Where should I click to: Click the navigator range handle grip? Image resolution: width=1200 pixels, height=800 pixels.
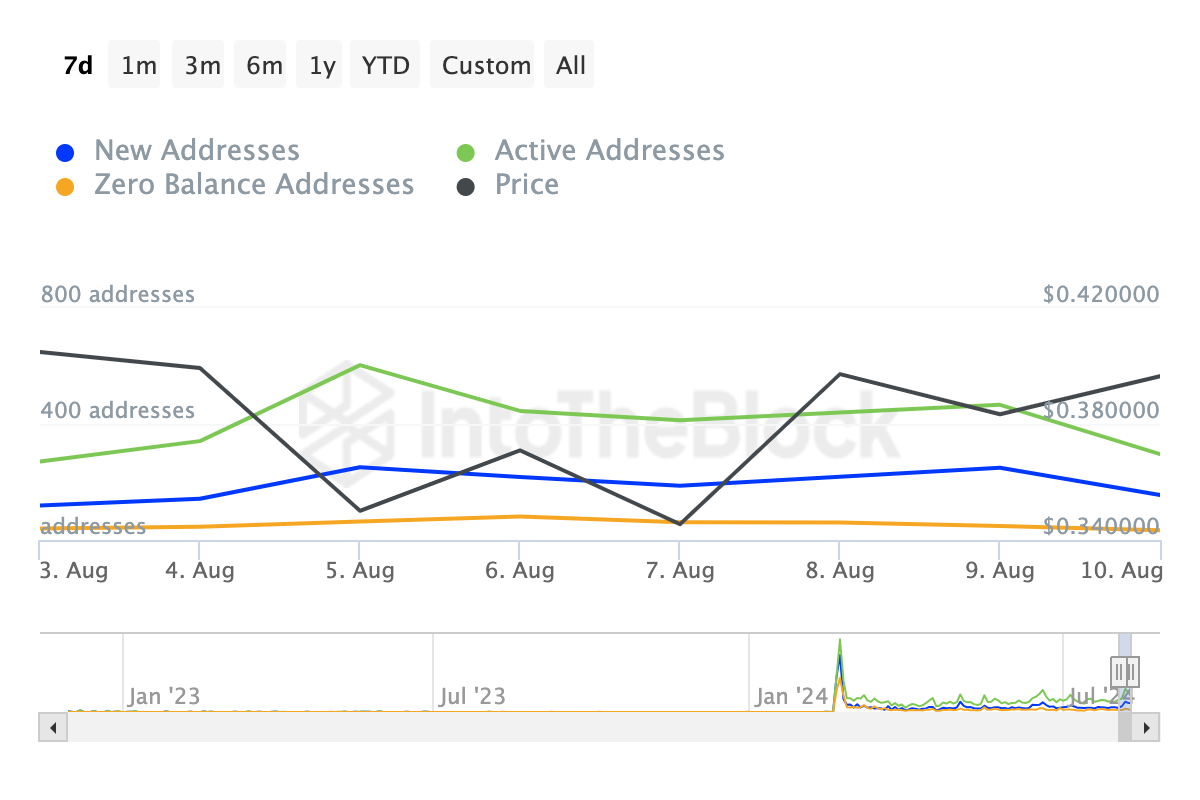1125,670
